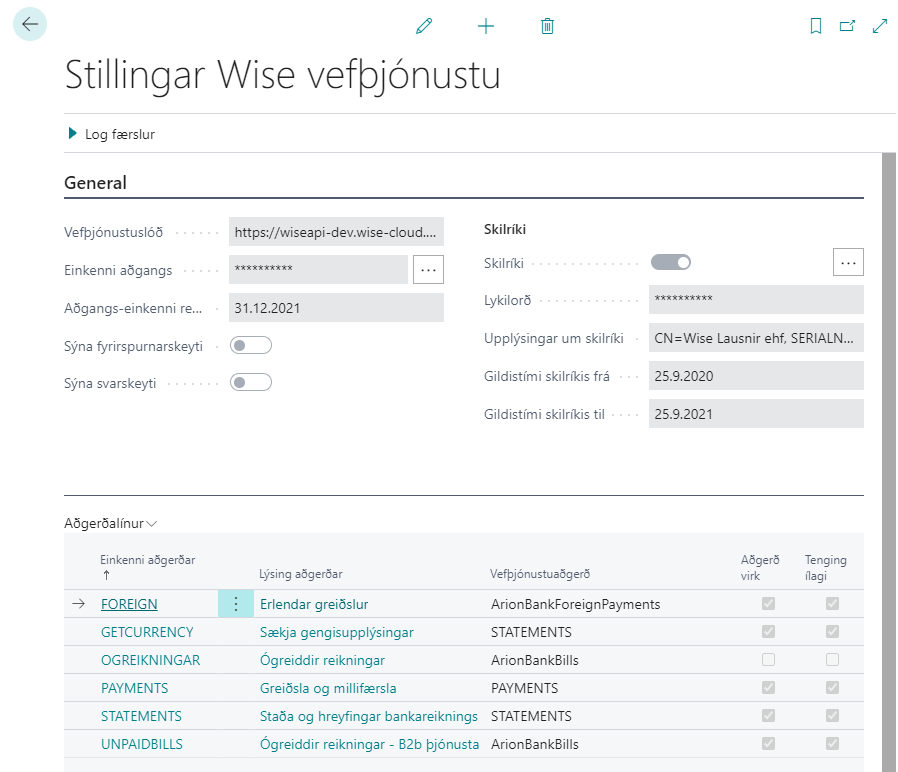Screen dimensions: 898x772
Task: Open the STATEMENTS action link
Action: (x=141, y=716)
